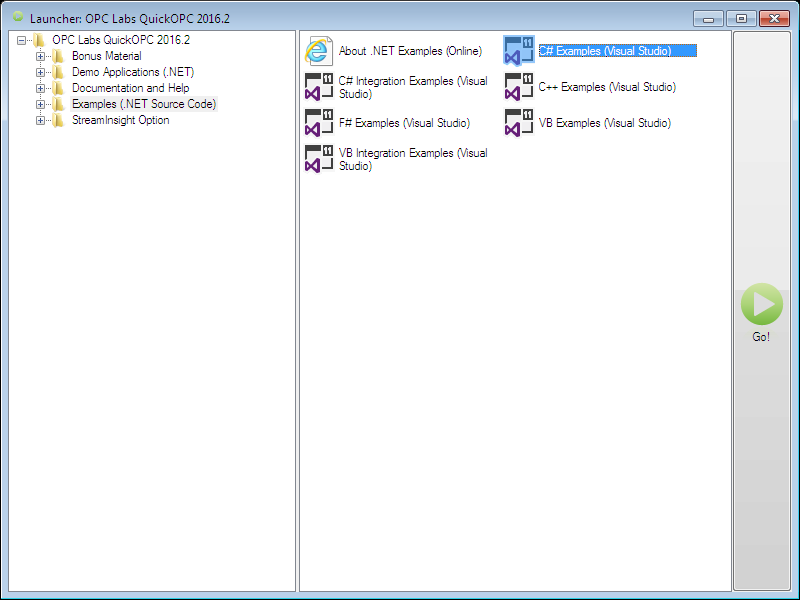Click the About .NET Examples Internet Explorer icon
Viewport: 800px width, 600px height.
click(319, 51)
